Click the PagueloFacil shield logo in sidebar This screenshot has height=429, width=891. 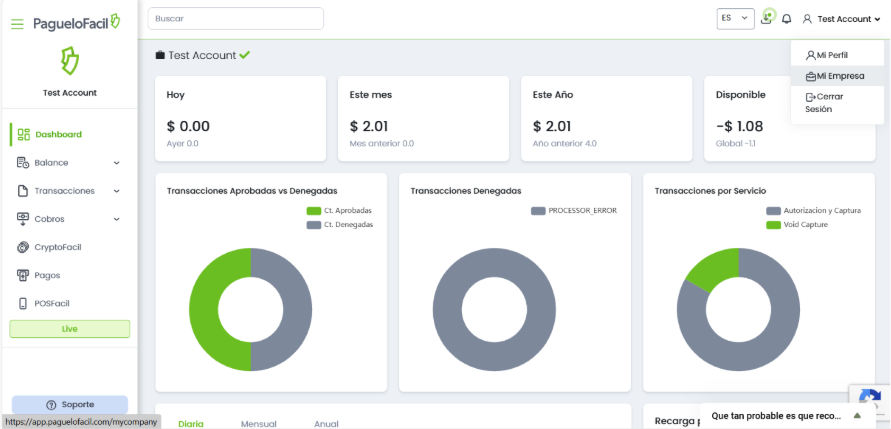point(70,62)
